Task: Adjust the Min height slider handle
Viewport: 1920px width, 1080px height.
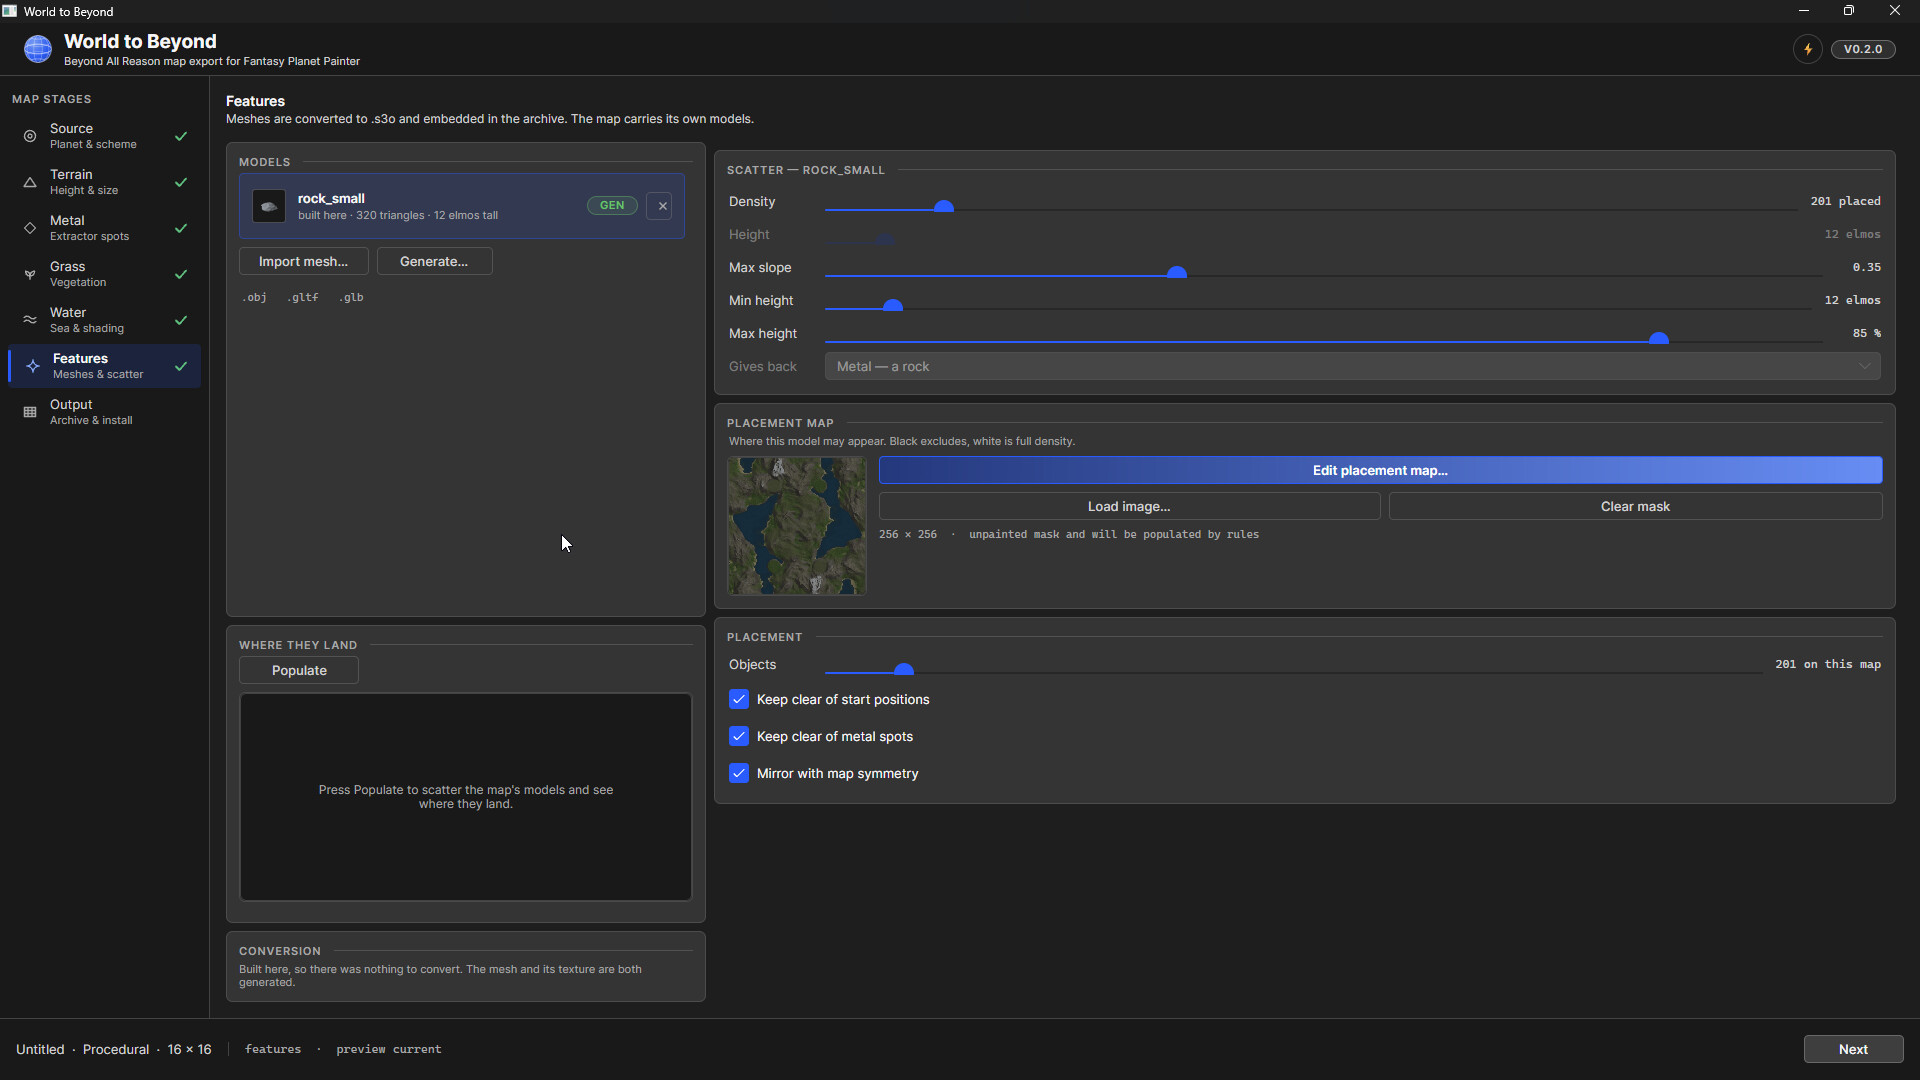Action: click(893, 306)
